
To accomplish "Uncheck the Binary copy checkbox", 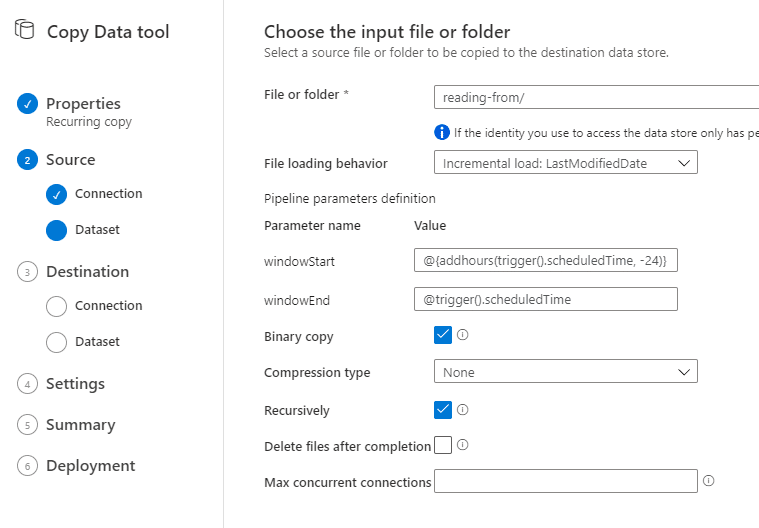I will pos(443,335).
